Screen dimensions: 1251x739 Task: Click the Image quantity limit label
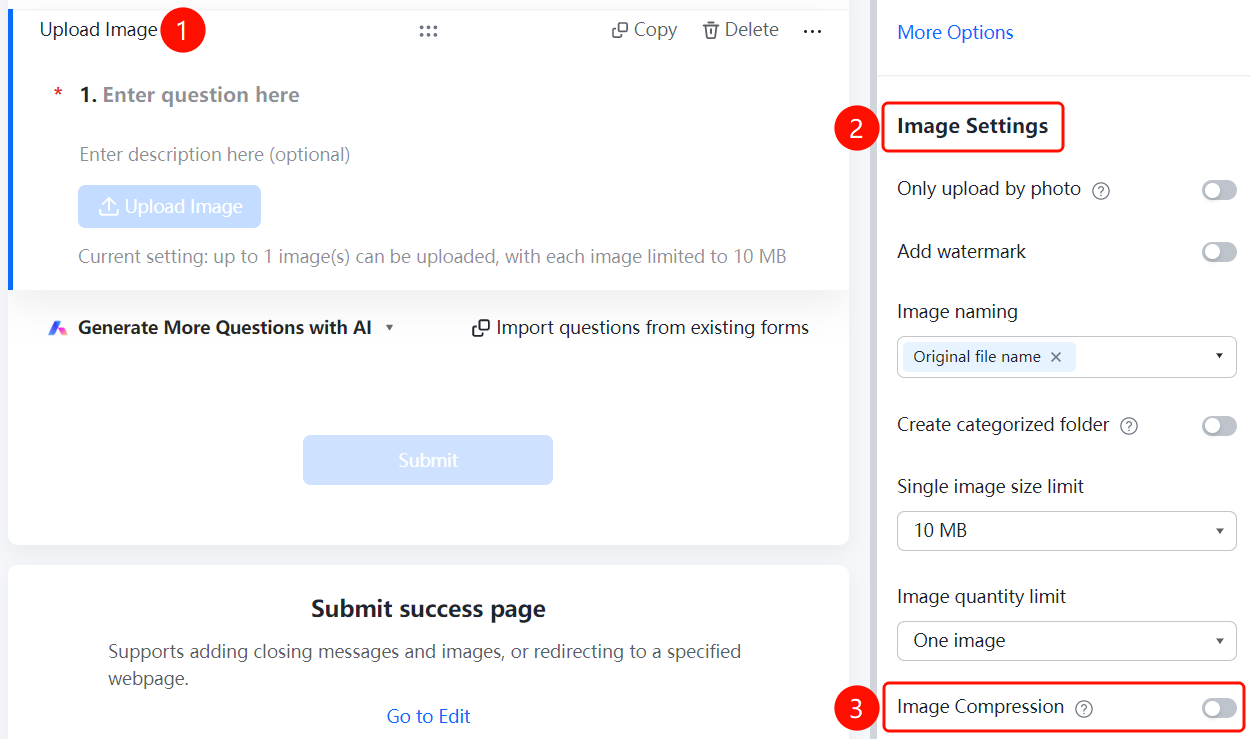tap(981, 597)
